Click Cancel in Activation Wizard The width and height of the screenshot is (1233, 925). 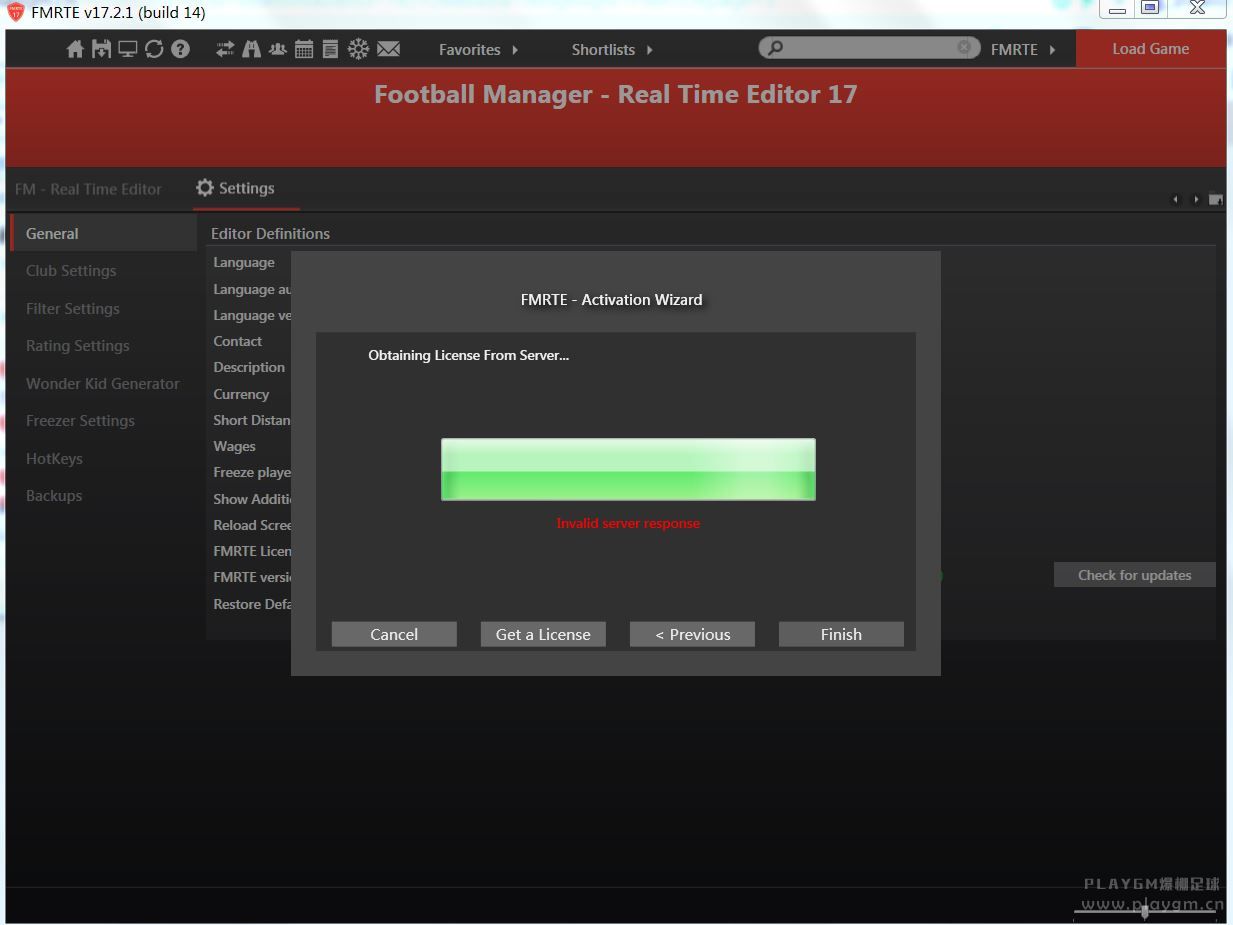pyautogui.click(x=394, y=634)
